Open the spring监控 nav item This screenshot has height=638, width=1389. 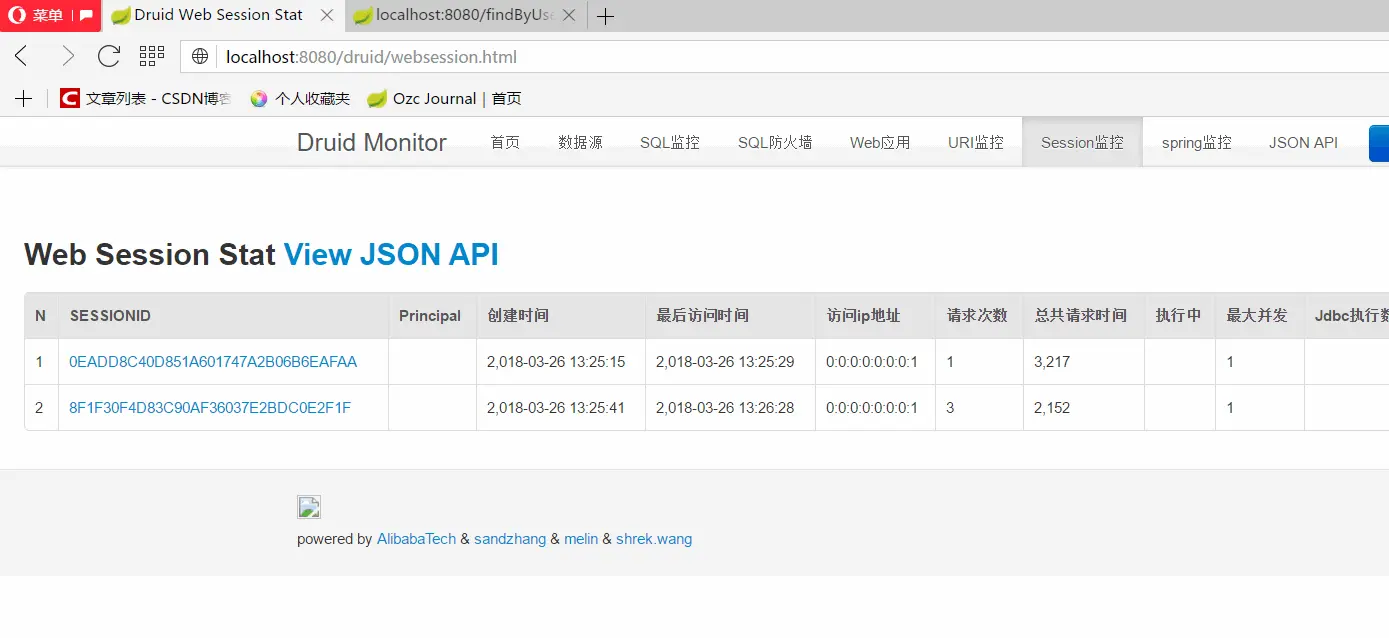coord(1196,142)
